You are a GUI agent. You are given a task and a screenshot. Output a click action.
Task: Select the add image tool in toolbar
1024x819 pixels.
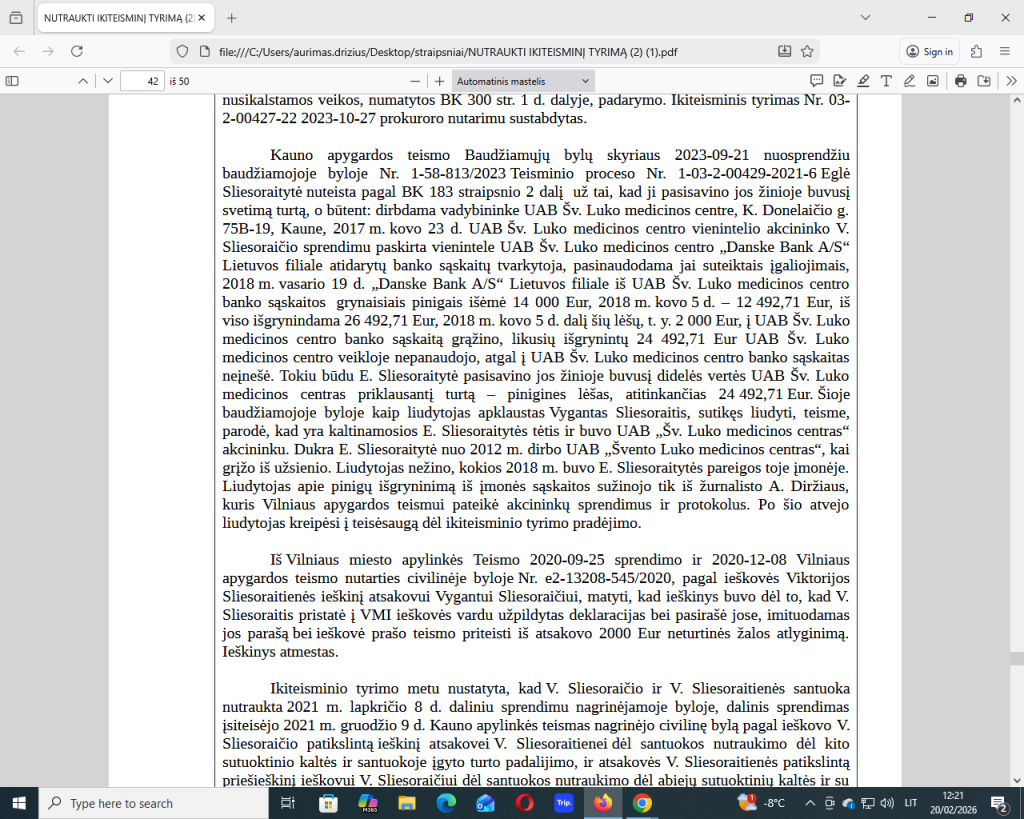933,81
